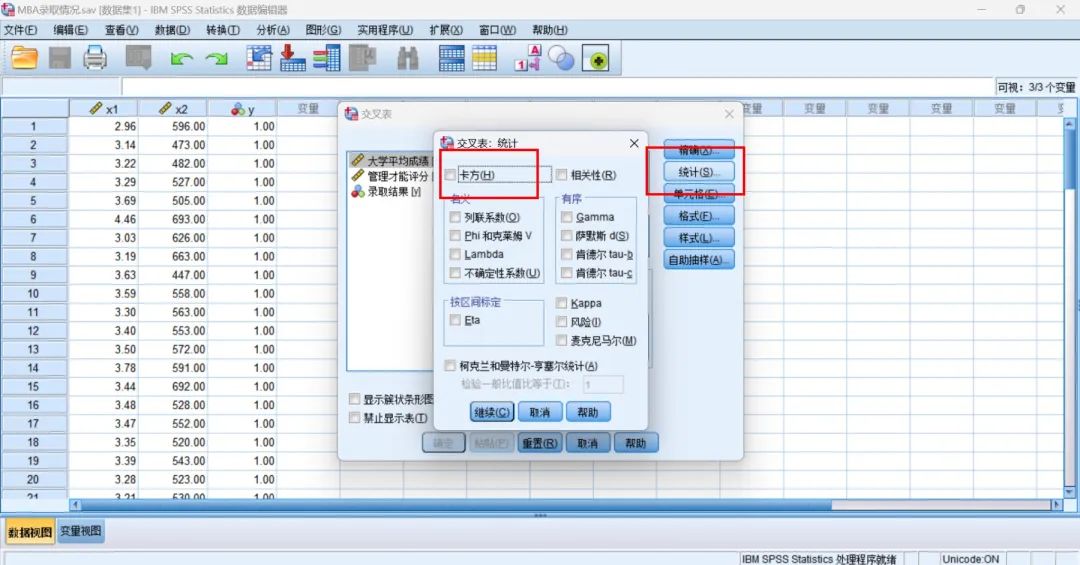
Task: Click cell with value 693.00
Action: [173, 219]
